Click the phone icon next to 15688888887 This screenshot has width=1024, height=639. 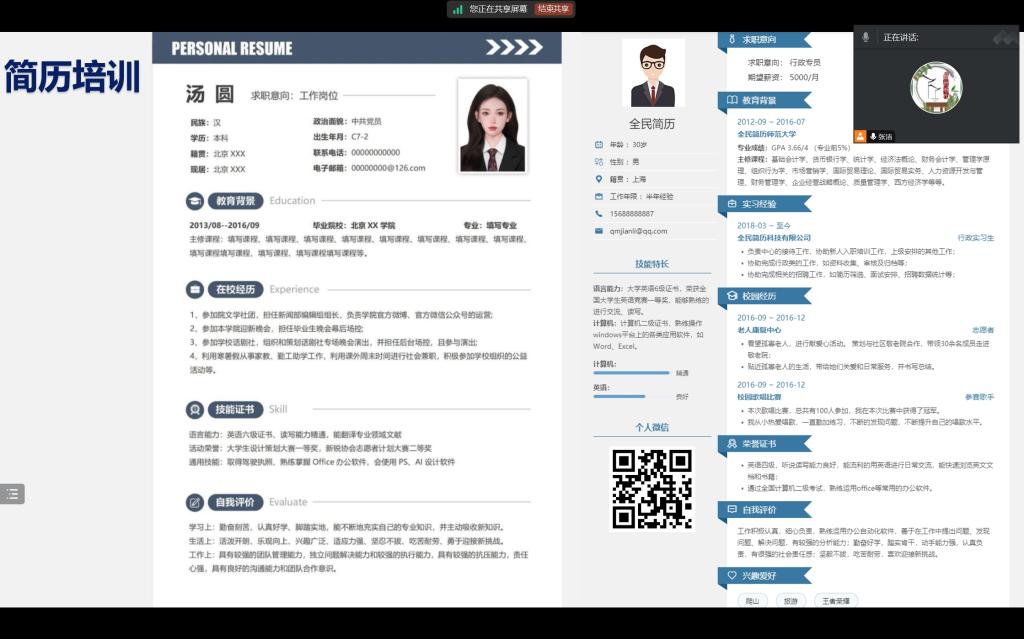(599, 213)
